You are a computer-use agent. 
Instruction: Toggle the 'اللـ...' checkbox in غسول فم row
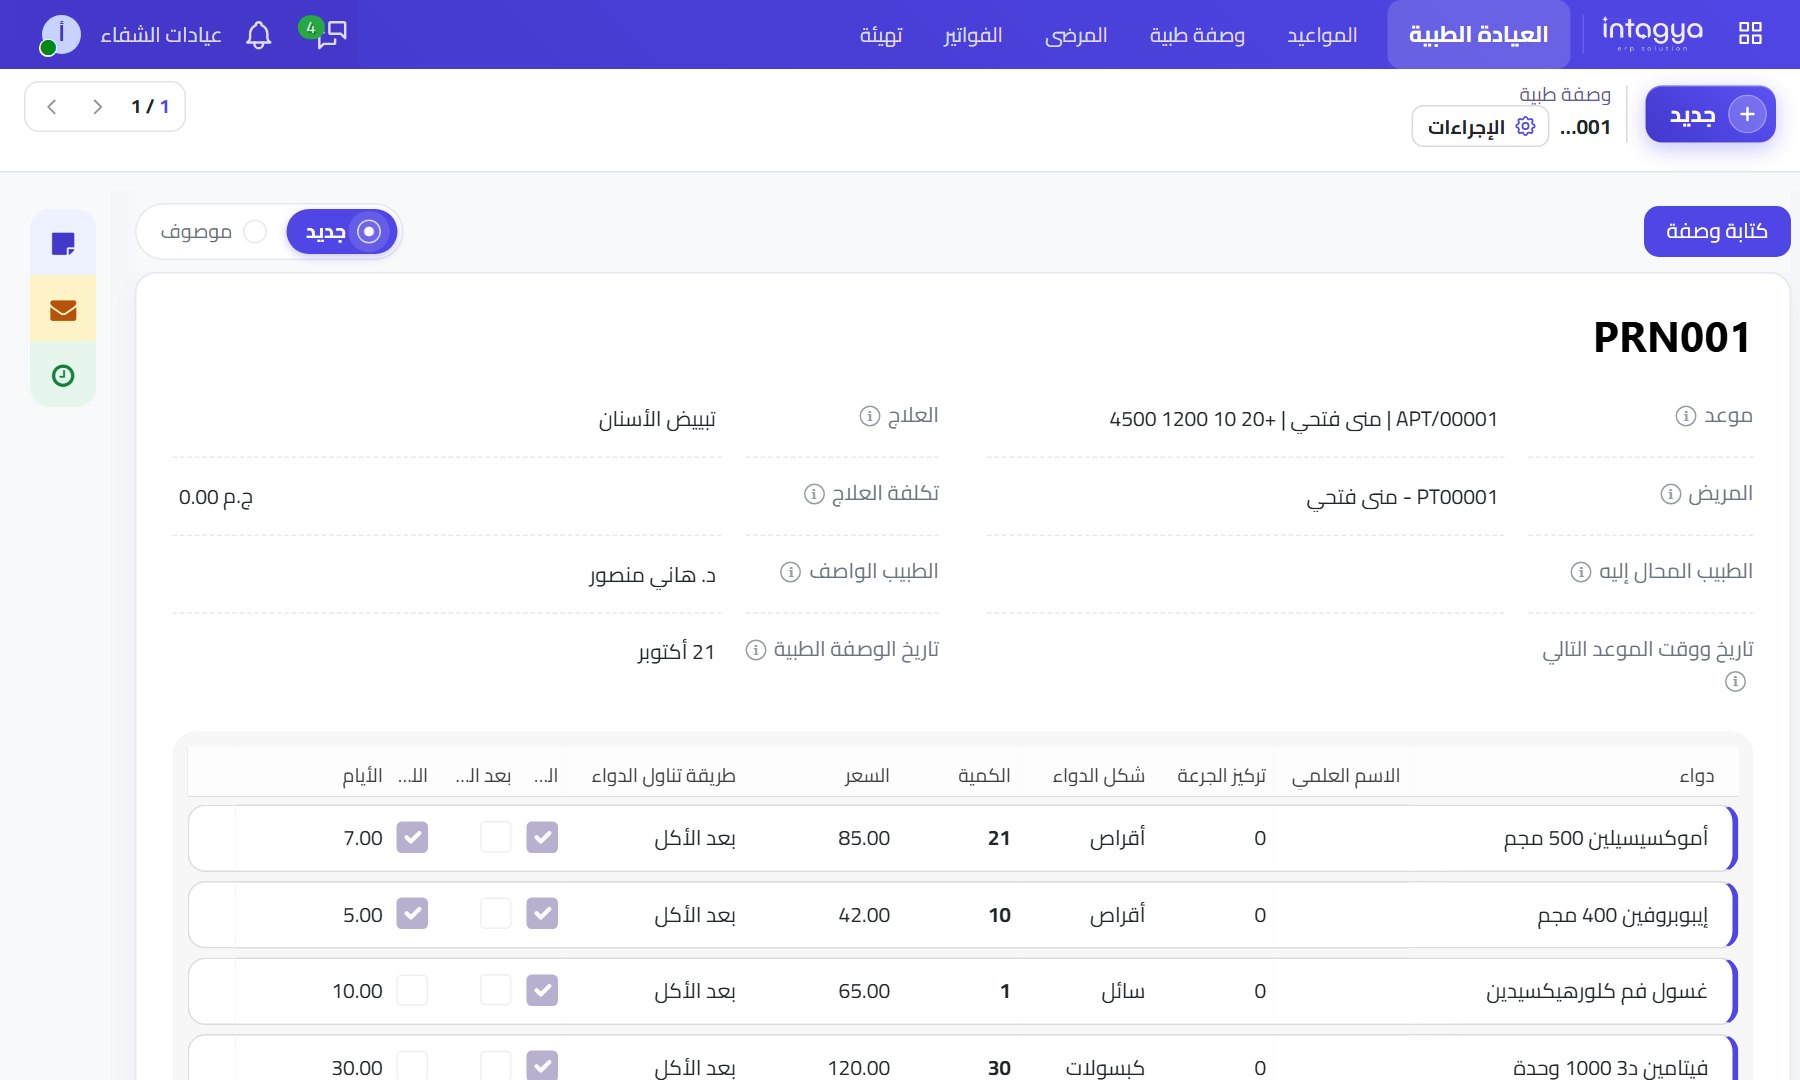pos(412,990)
